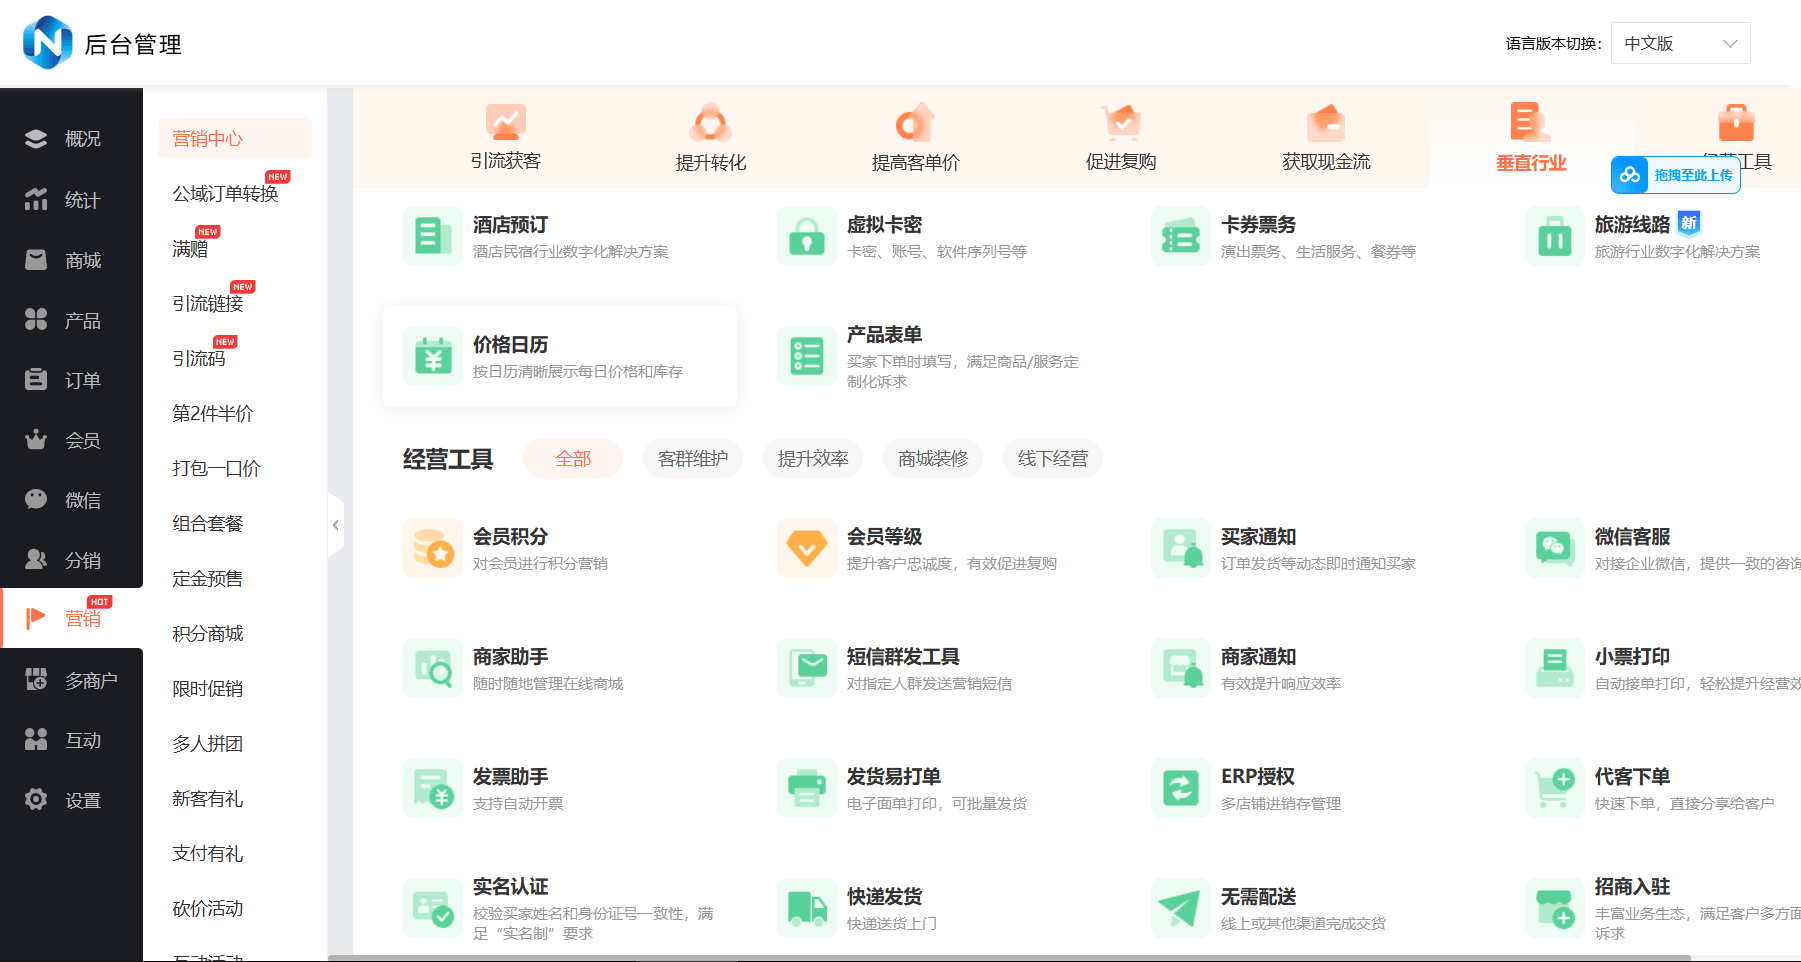Click the 拖拽至此上传 upload area
1801x962 pixels.
point(1676,174)
